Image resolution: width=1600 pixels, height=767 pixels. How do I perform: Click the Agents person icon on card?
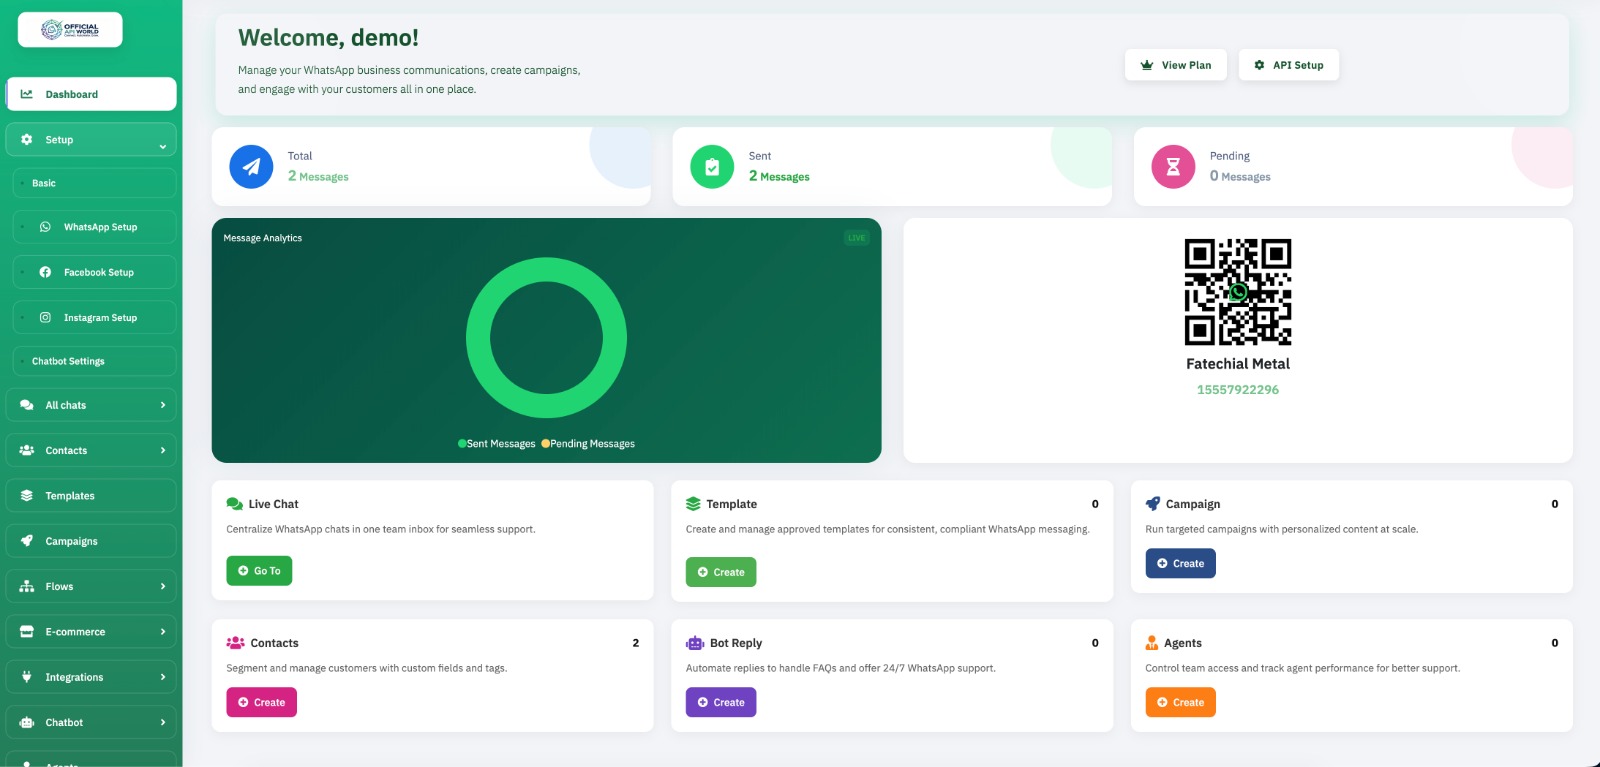point(1152,643)
